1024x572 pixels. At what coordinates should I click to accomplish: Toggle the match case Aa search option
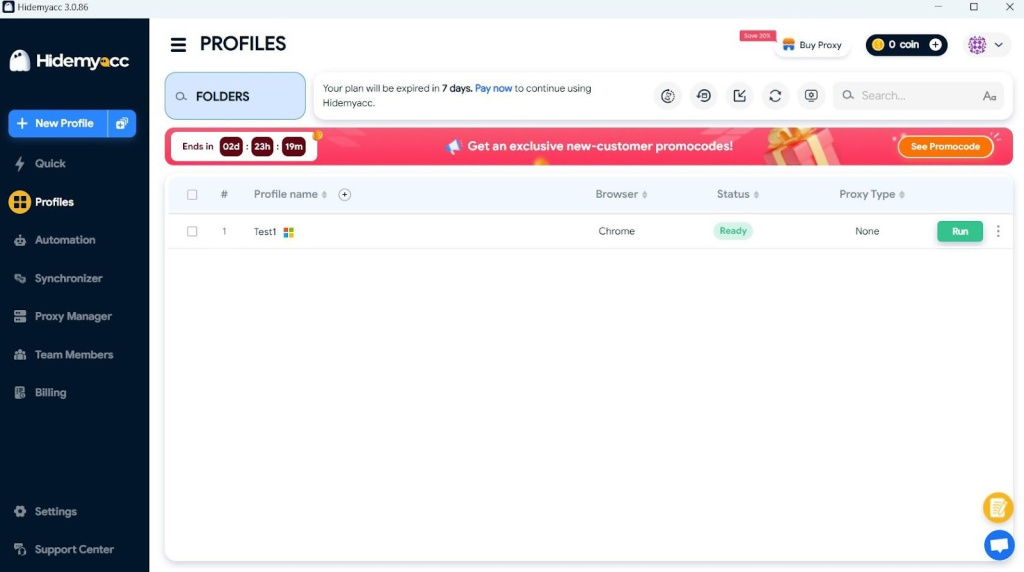tap(989, 96)
